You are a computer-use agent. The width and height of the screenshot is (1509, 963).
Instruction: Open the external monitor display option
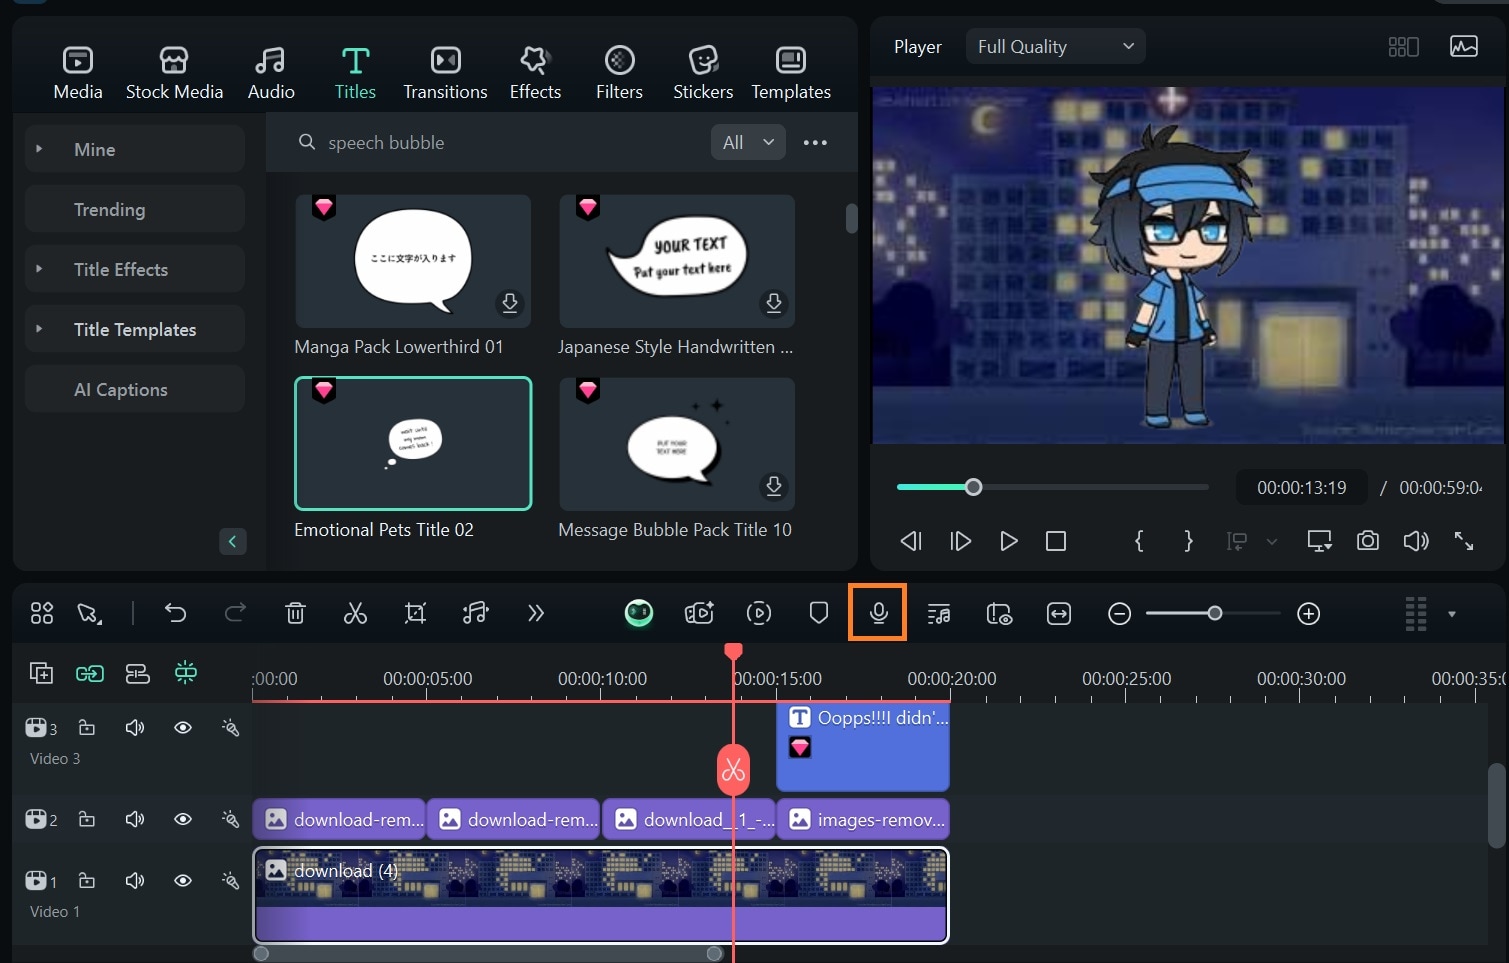1320,541
